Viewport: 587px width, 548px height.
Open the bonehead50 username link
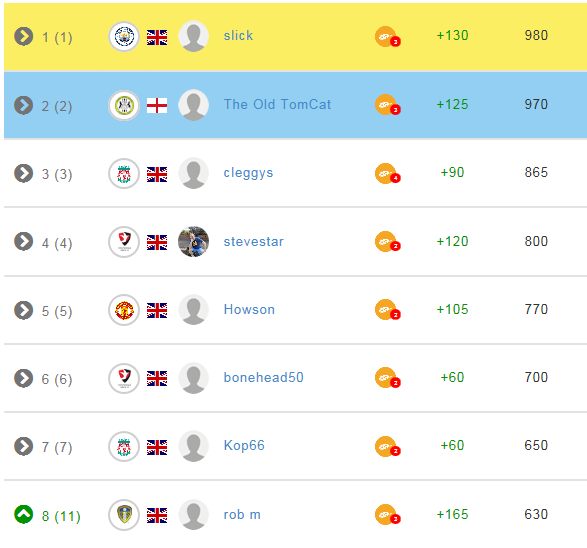point(264,377)
